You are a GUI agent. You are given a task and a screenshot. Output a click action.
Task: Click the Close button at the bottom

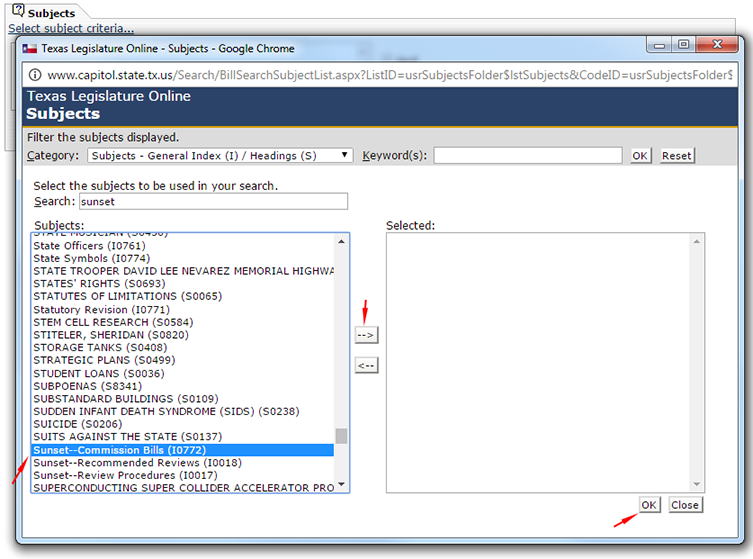click(685, 505)
